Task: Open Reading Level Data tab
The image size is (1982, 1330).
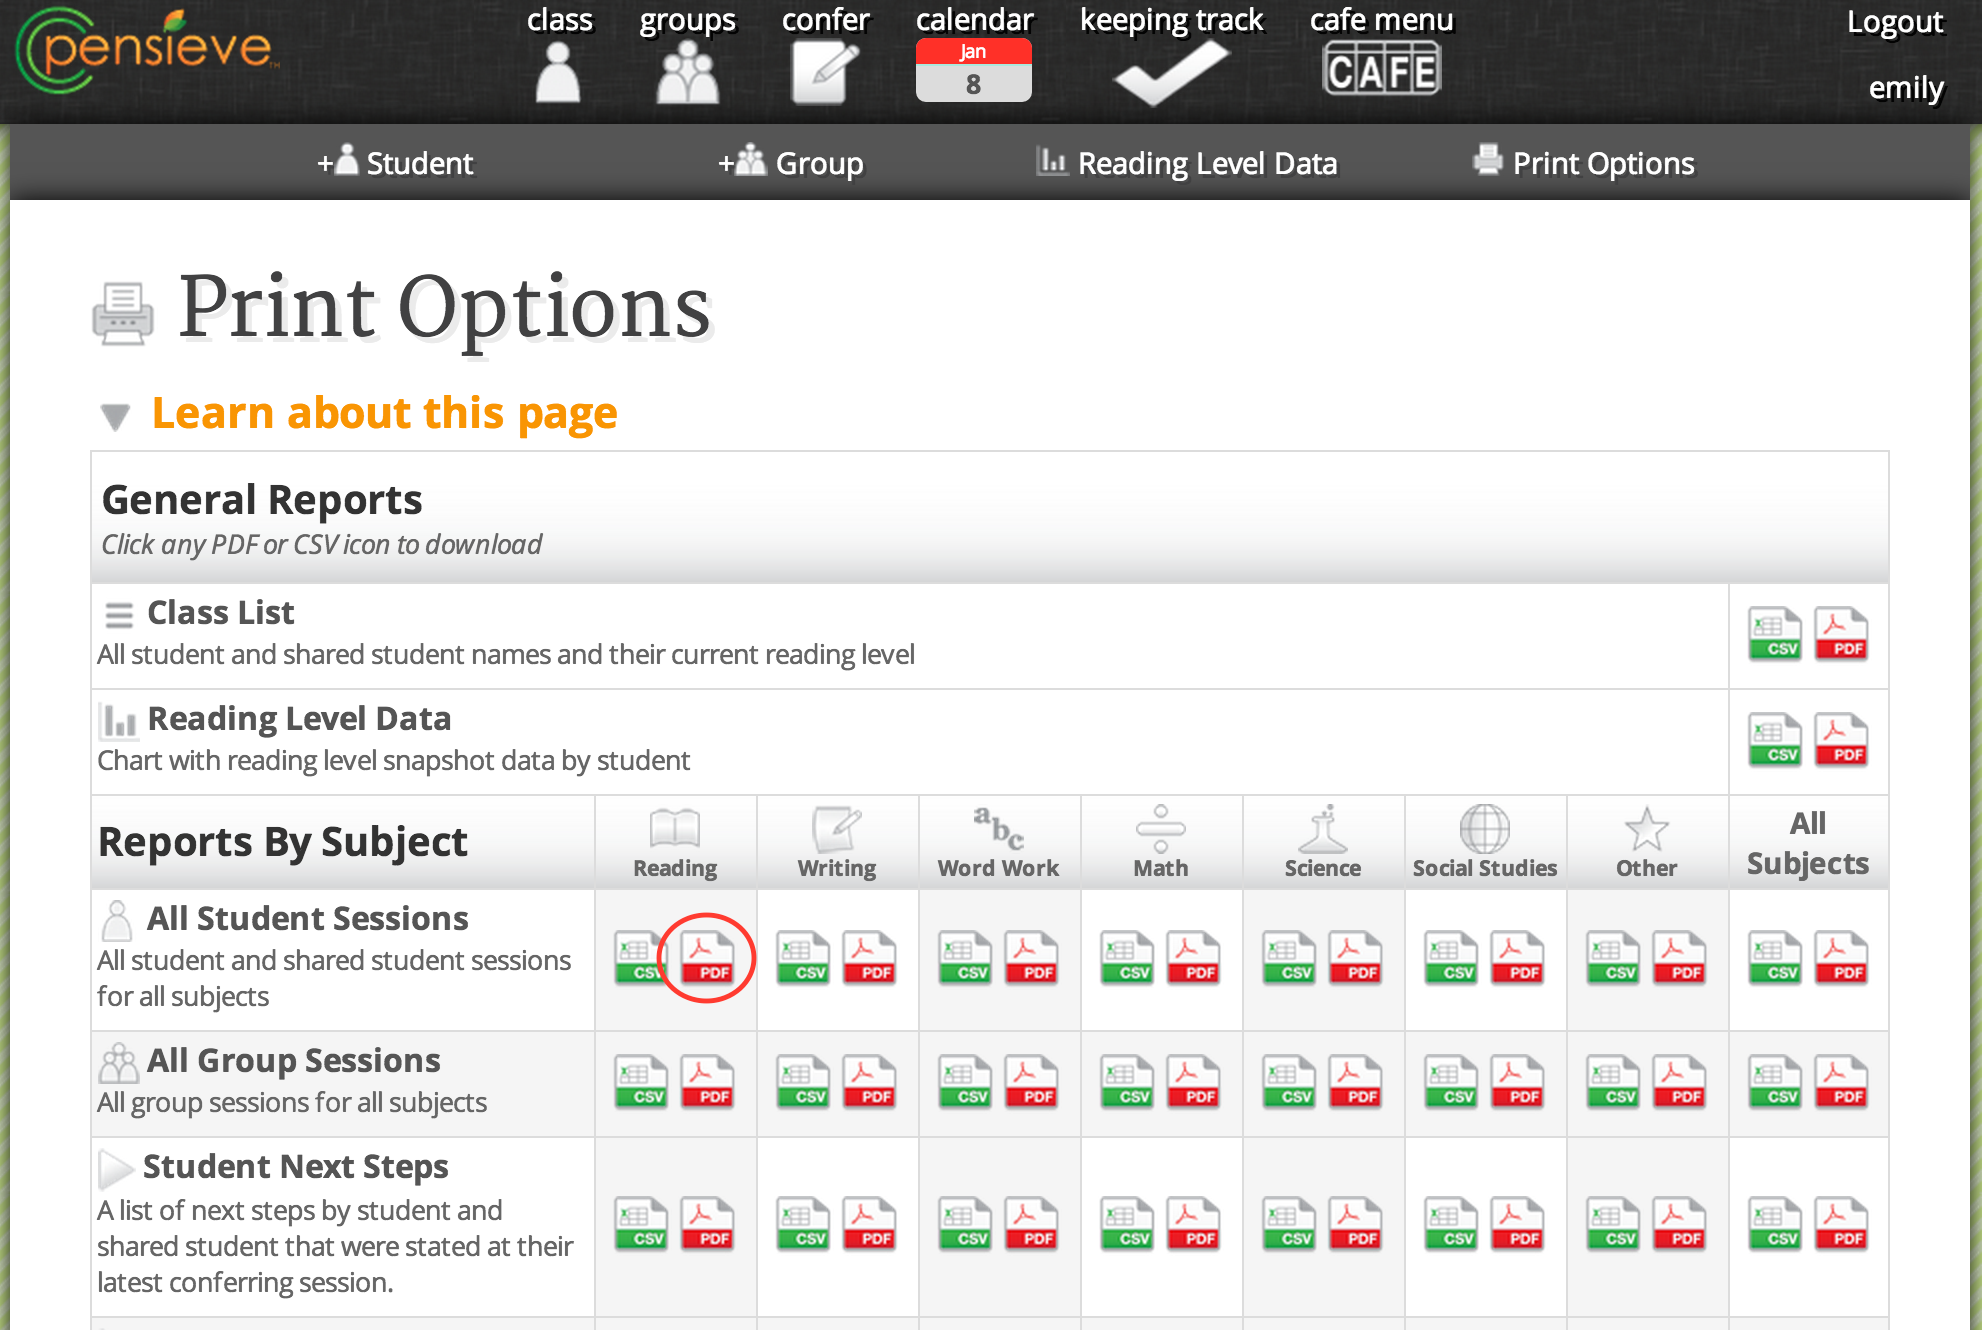Action: click(1187, 162)
